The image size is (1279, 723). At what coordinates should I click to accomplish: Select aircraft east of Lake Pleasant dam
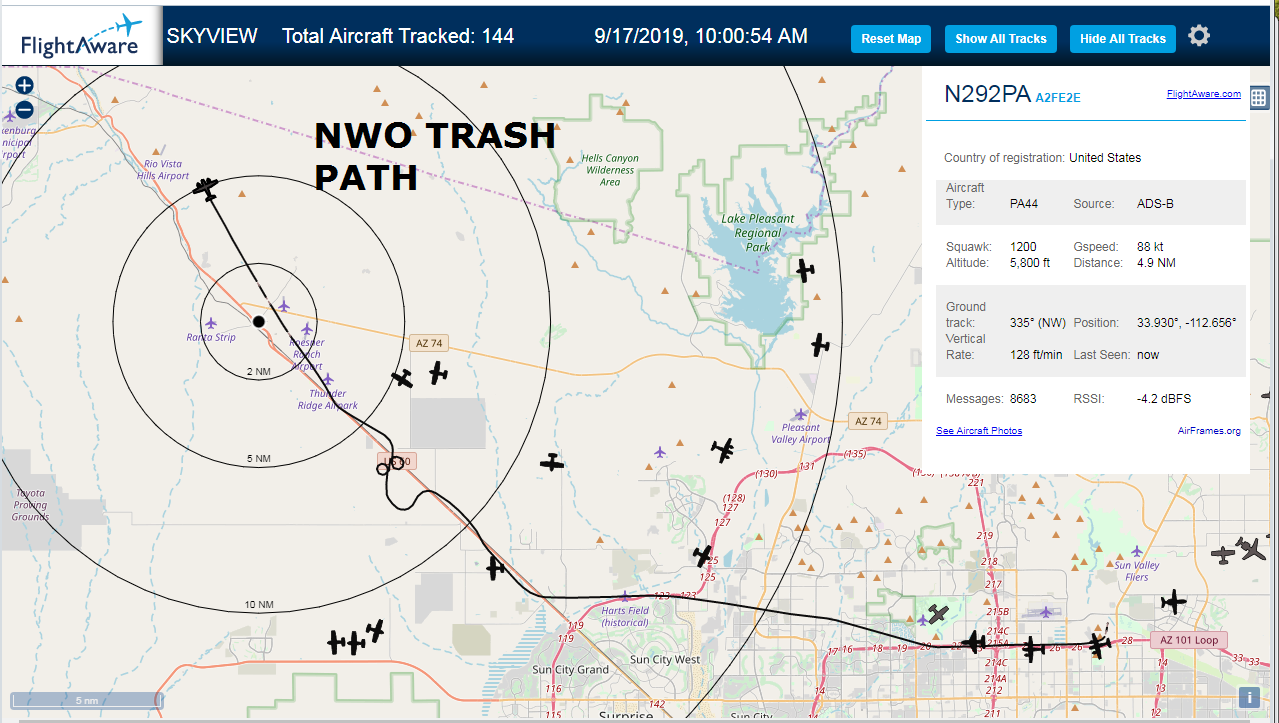click(820, 345)
